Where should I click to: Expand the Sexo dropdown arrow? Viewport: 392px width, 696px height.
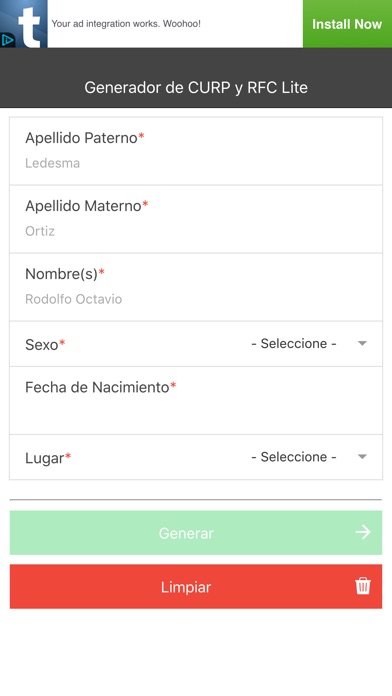point(362,343)
